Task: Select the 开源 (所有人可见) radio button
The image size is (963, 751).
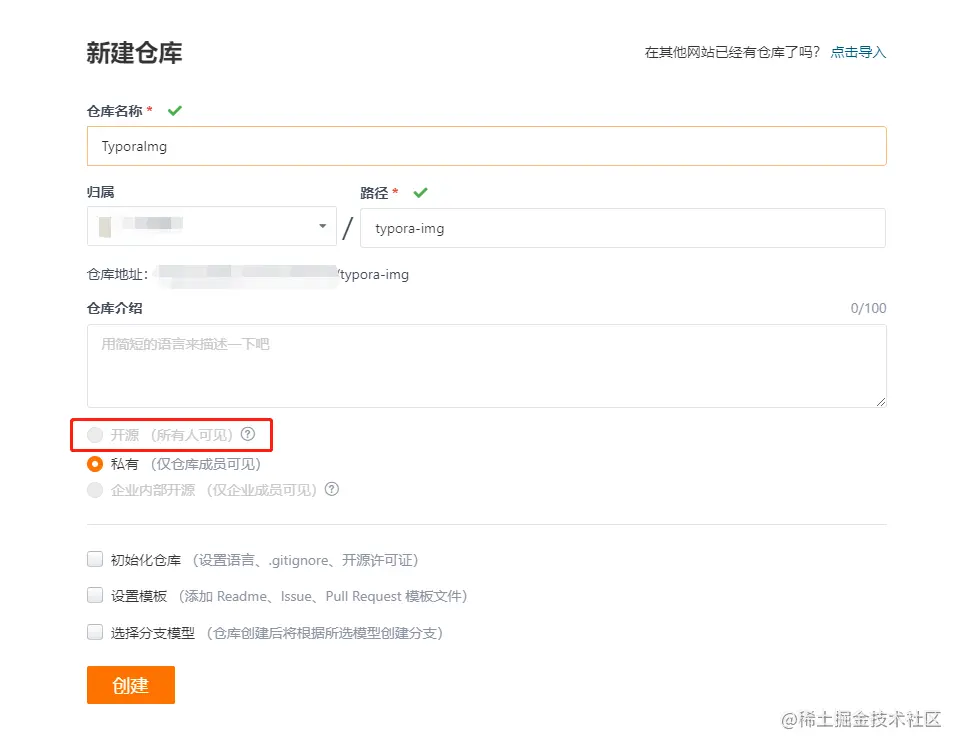Action: (95, 435)
